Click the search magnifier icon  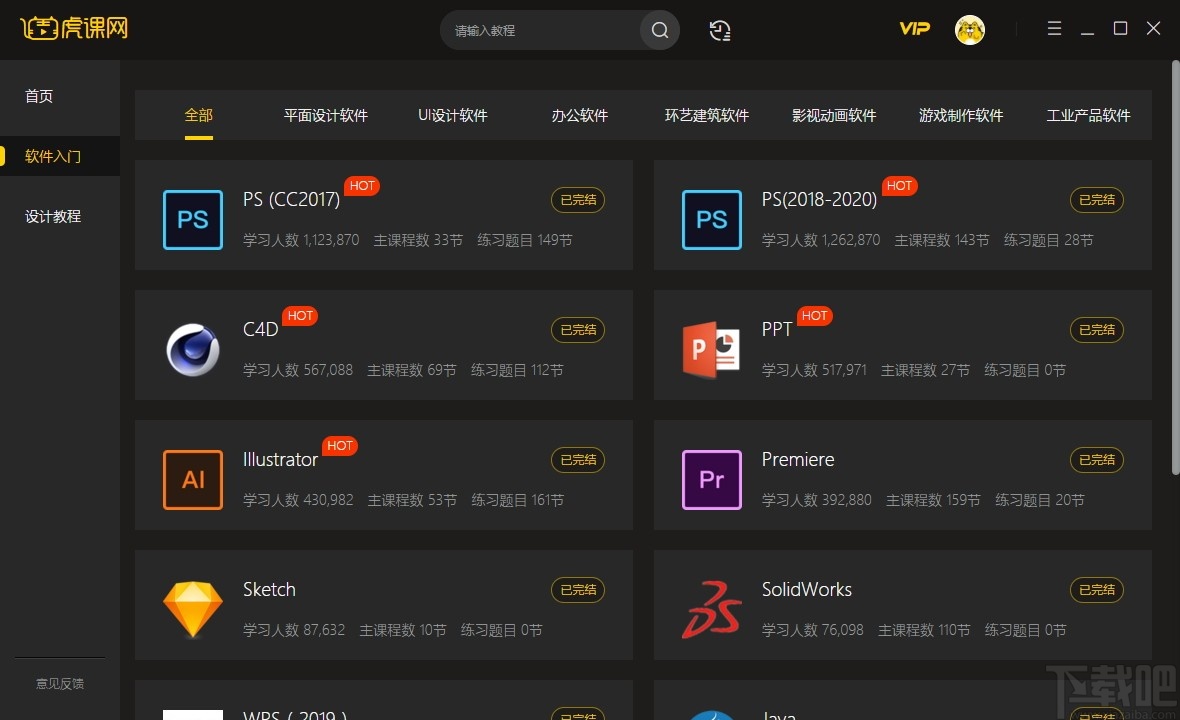659,30
